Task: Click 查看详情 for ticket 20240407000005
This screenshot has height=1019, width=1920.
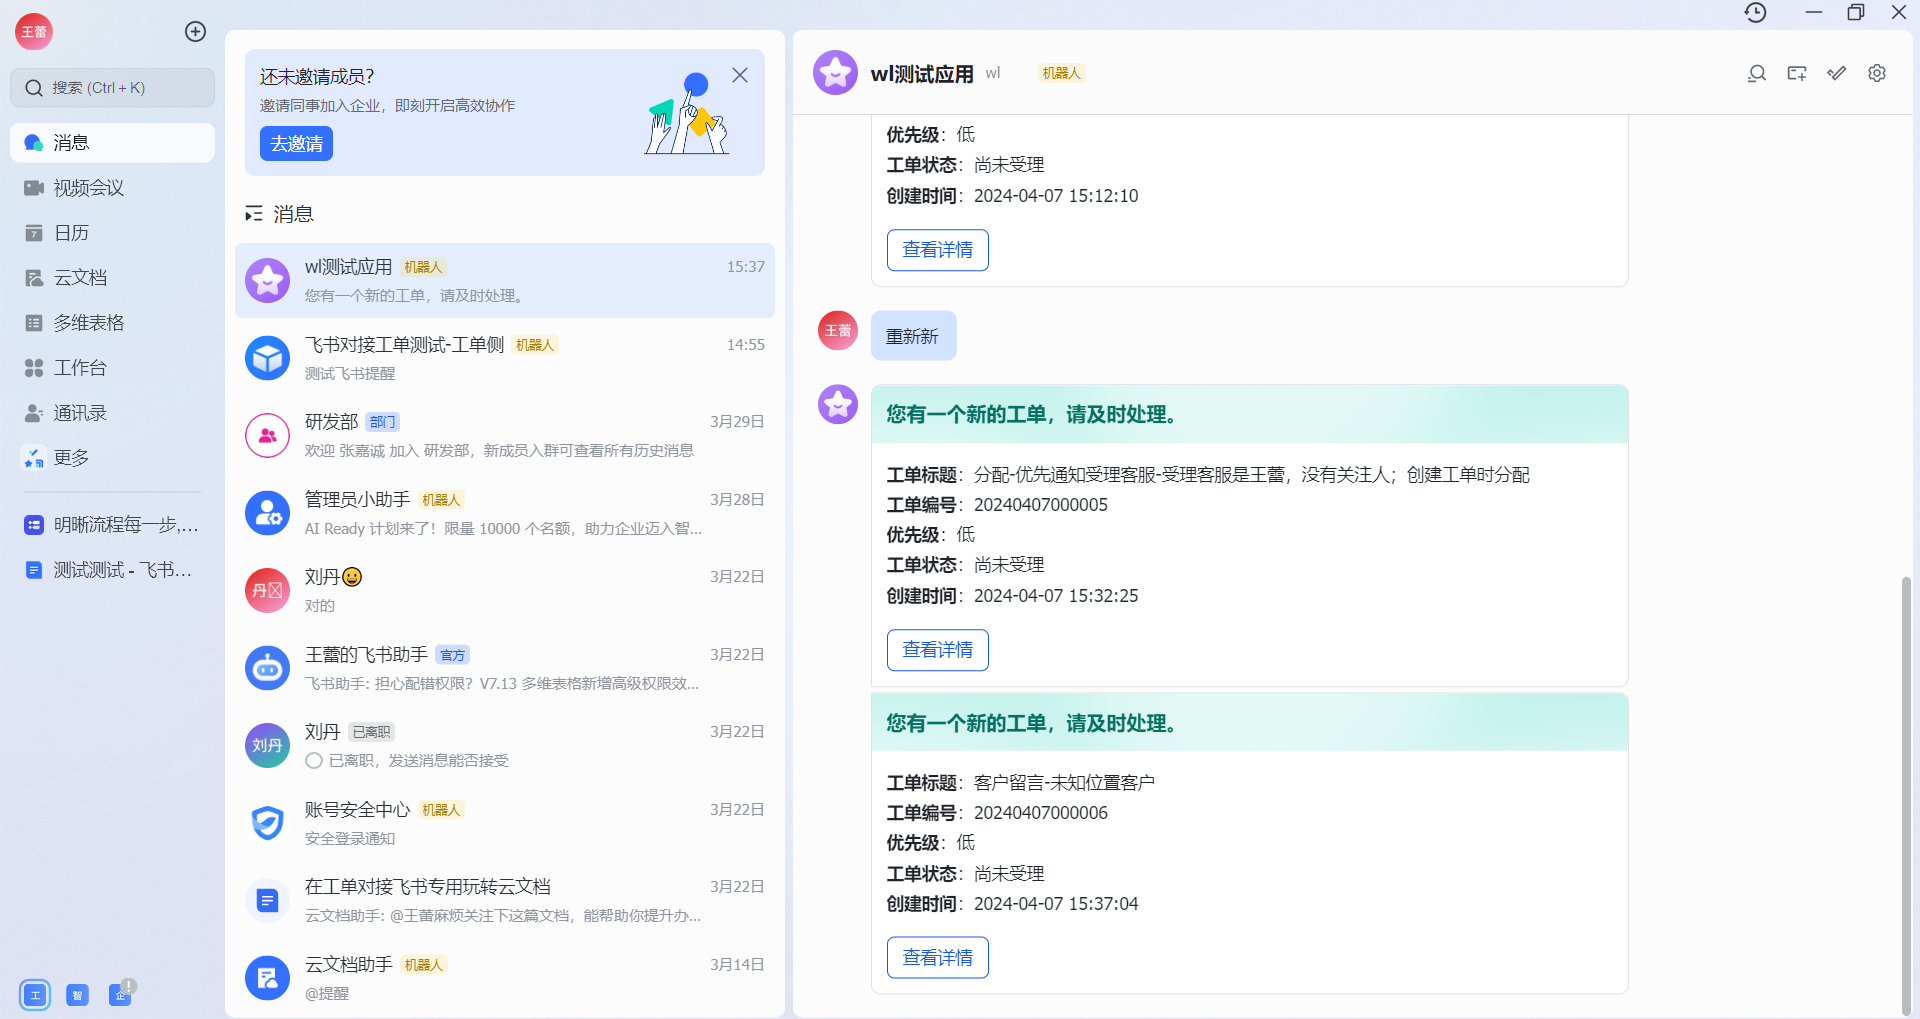Action: pos(938,650)
